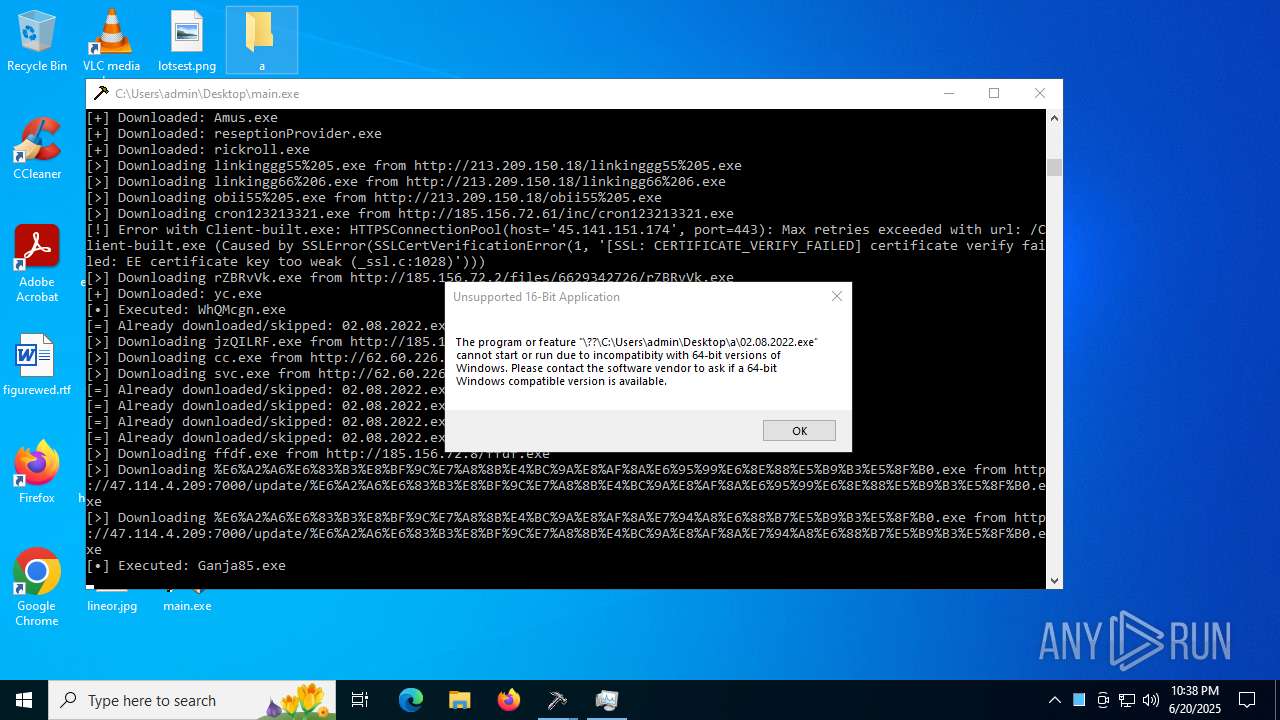The image size is (1280, 720).
Task: Close the main.exe console window
Action: [1040, 93]
